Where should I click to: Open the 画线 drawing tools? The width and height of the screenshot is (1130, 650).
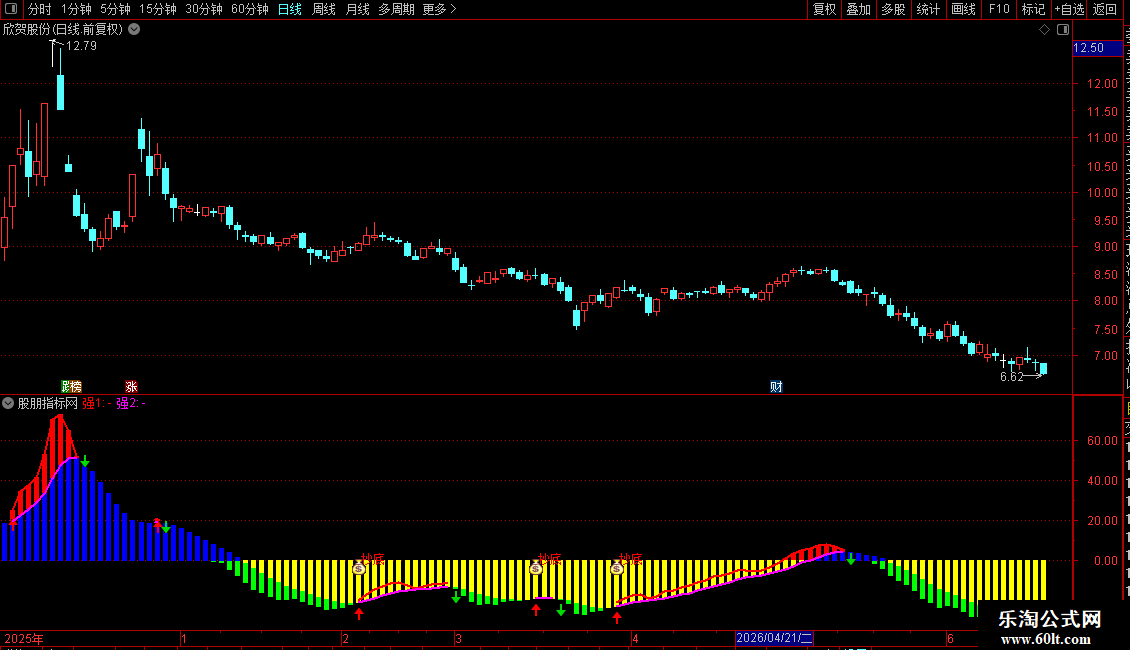pos(964,9)
